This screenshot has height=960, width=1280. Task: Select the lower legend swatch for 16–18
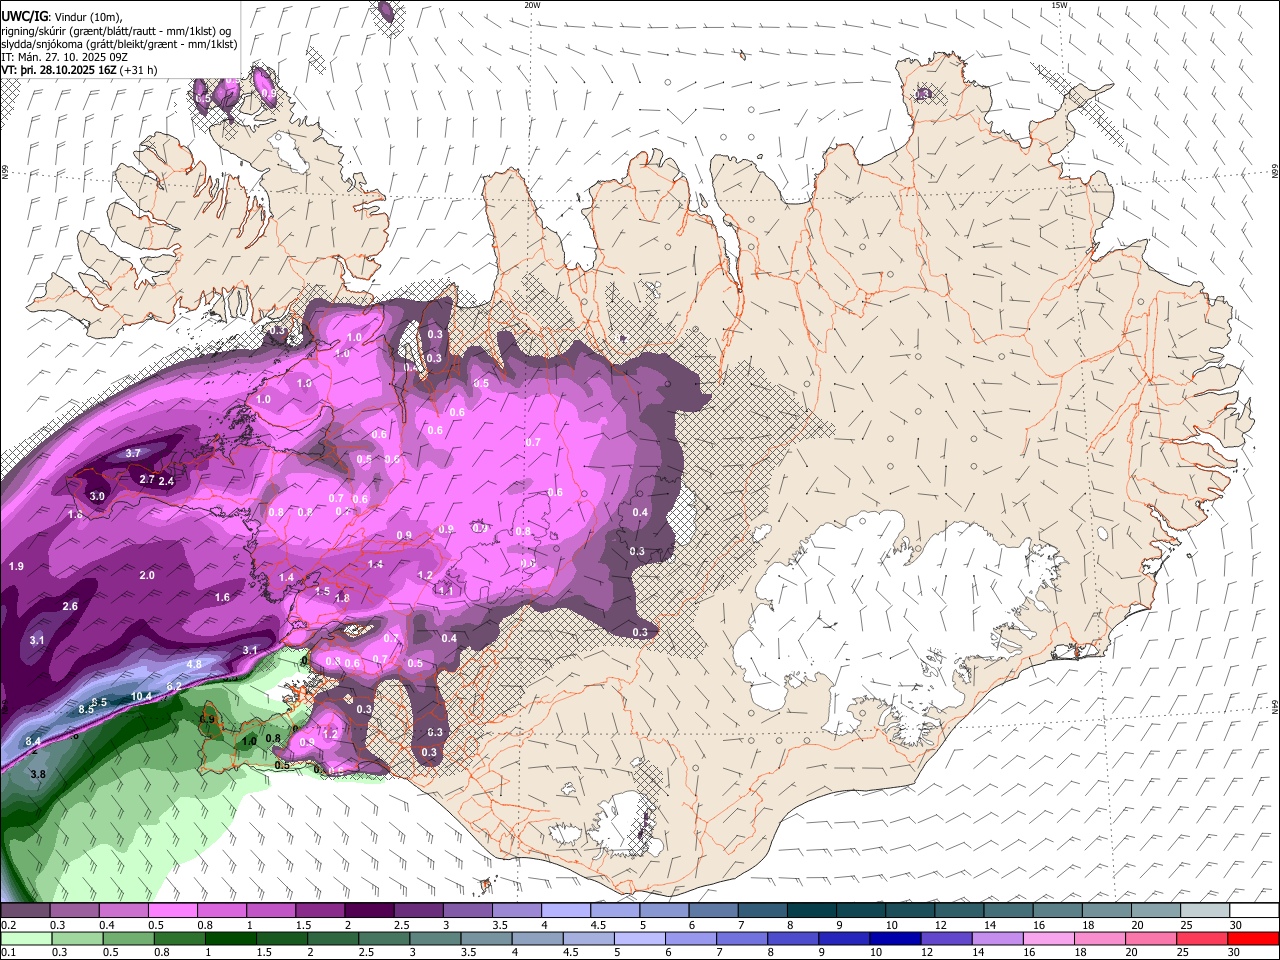click(x=1049, y=939)
